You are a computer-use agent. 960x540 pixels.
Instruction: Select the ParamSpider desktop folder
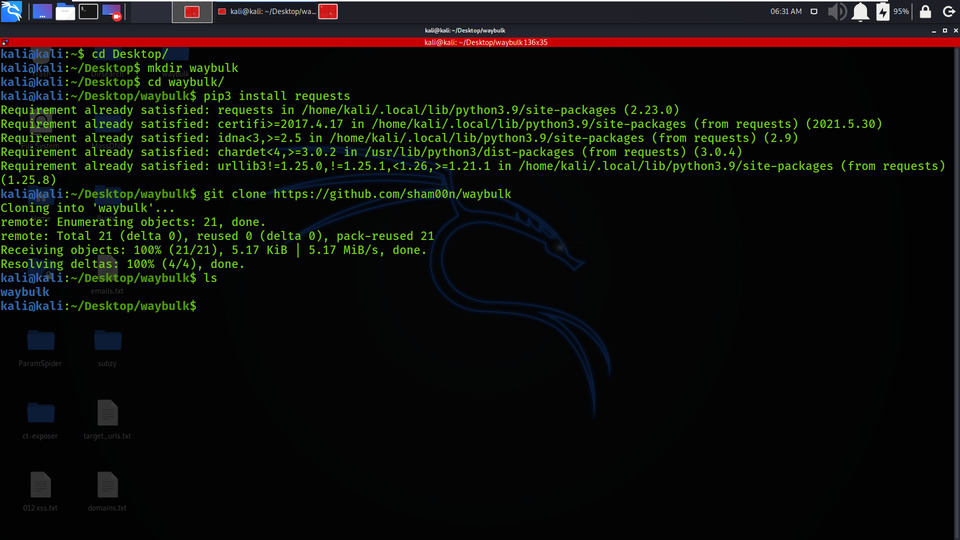click(x=40, y=348)
